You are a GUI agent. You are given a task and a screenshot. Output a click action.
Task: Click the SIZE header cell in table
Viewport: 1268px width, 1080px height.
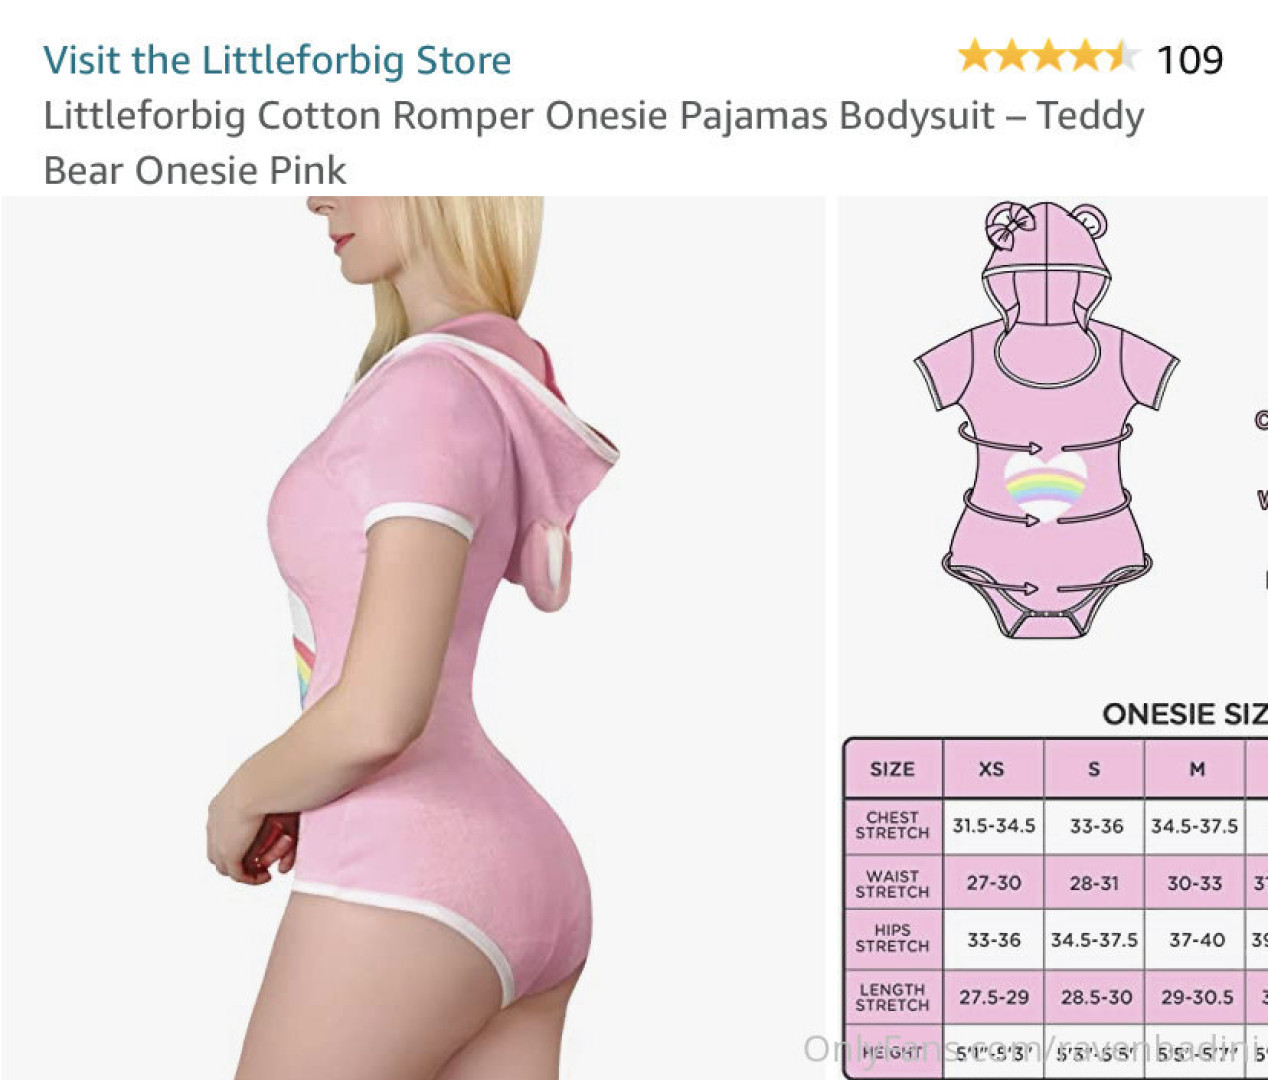click(x=892, y=769)
